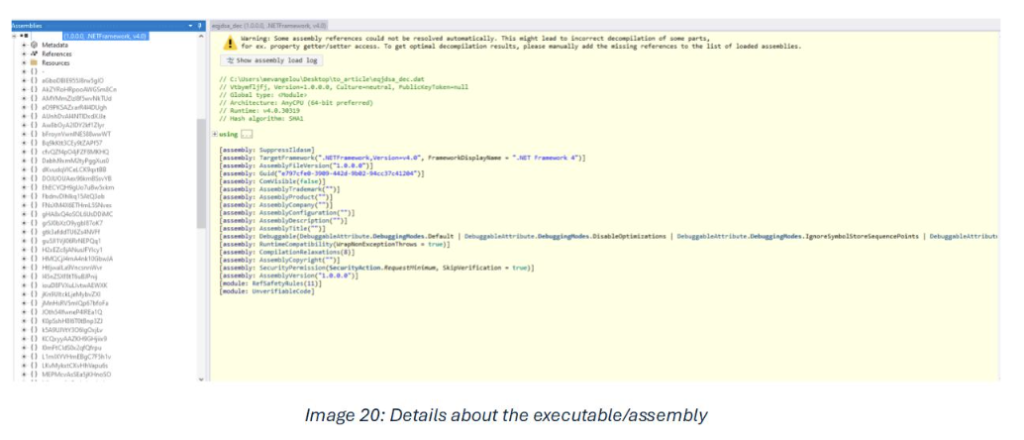Expand the Metadata tree node

pyautogui.click(x=23, y=45)
